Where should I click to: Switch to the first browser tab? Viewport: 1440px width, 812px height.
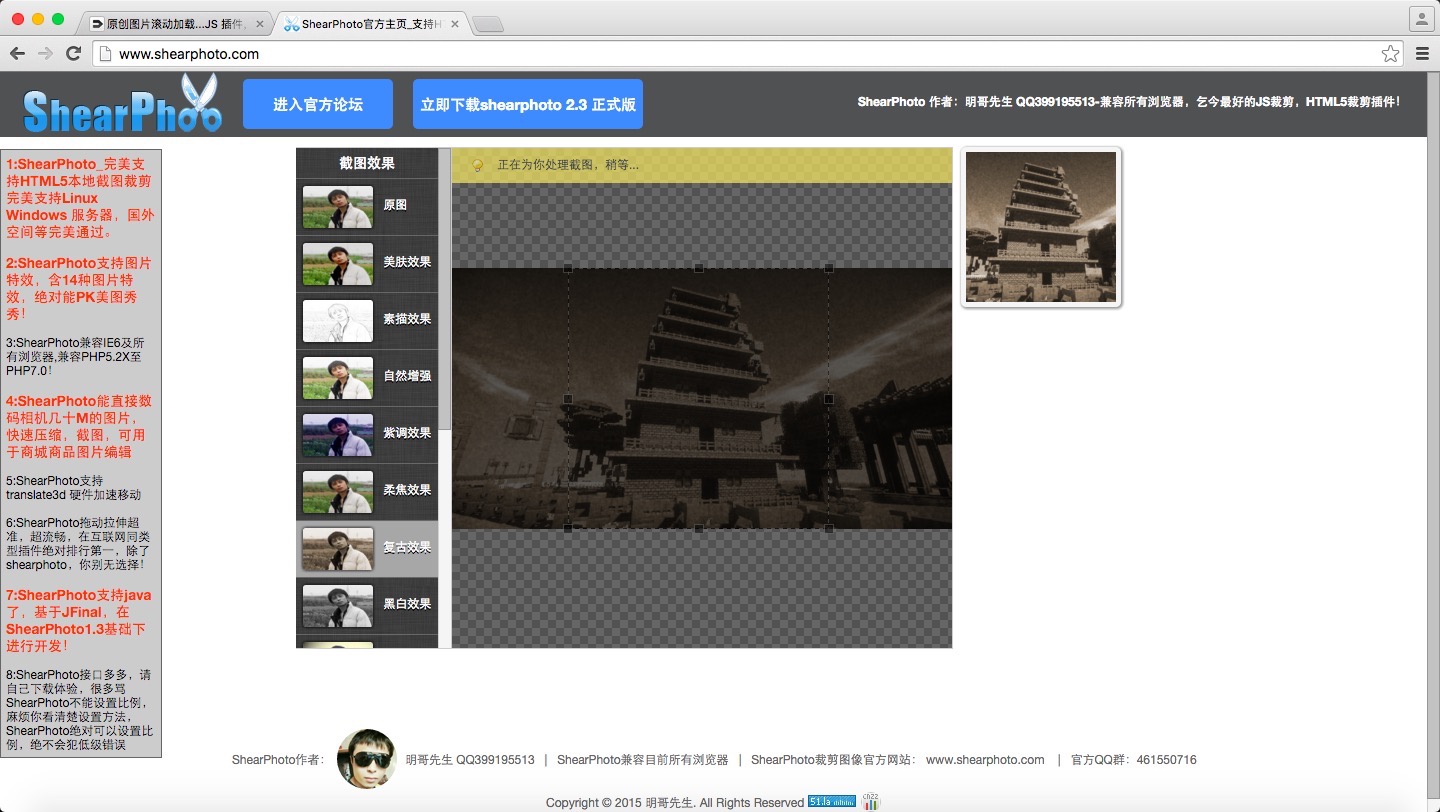pos(175,23)
